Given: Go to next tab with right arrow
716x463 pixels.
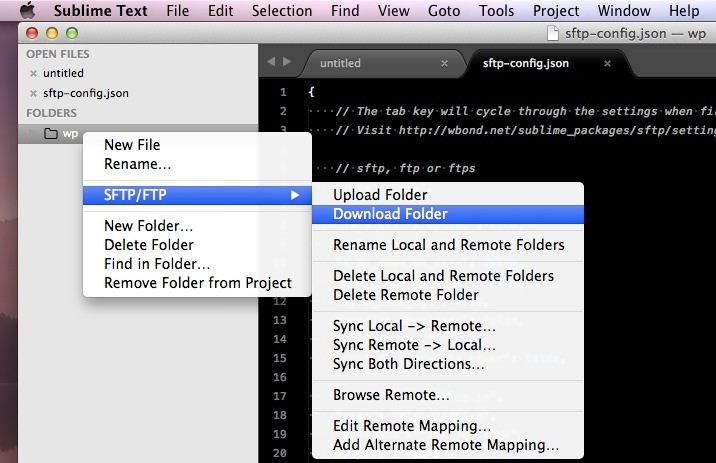Looking at the screenshot, I should point(287,61).
